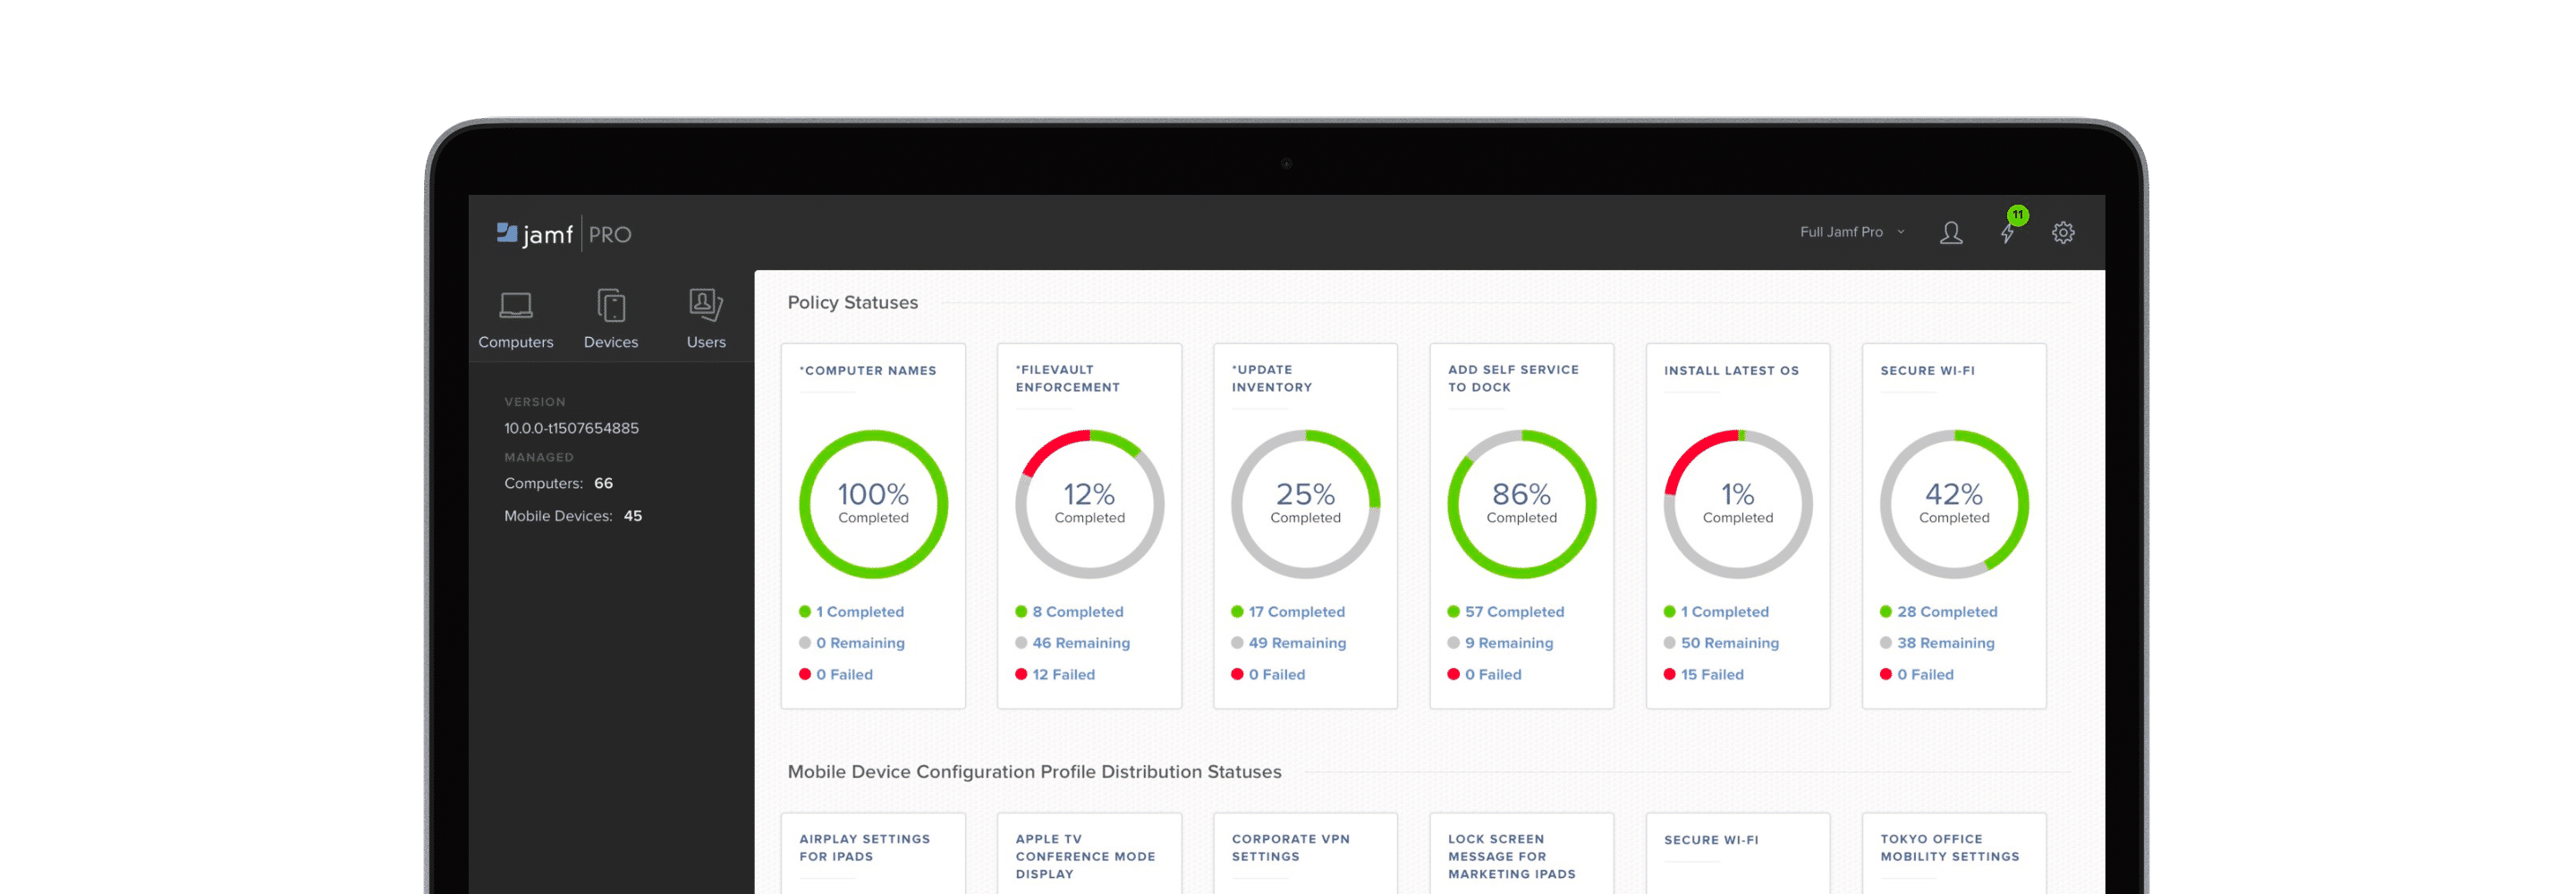Click the Devices tablet icon

611,305
